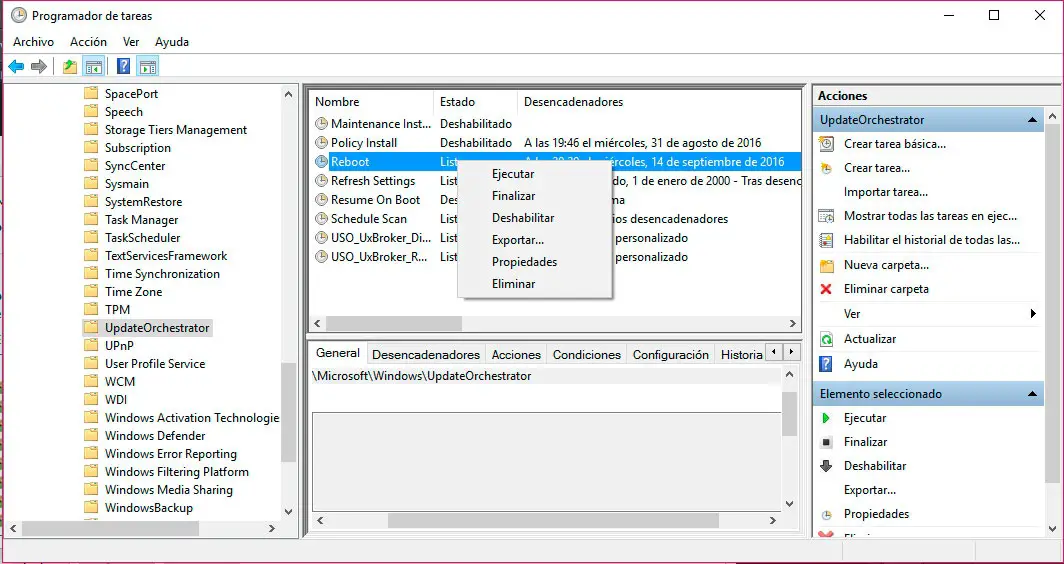Screen dimensions: 1064x564
Task: Open the Ver menu in menu bar
Action: tap(131, 42)
